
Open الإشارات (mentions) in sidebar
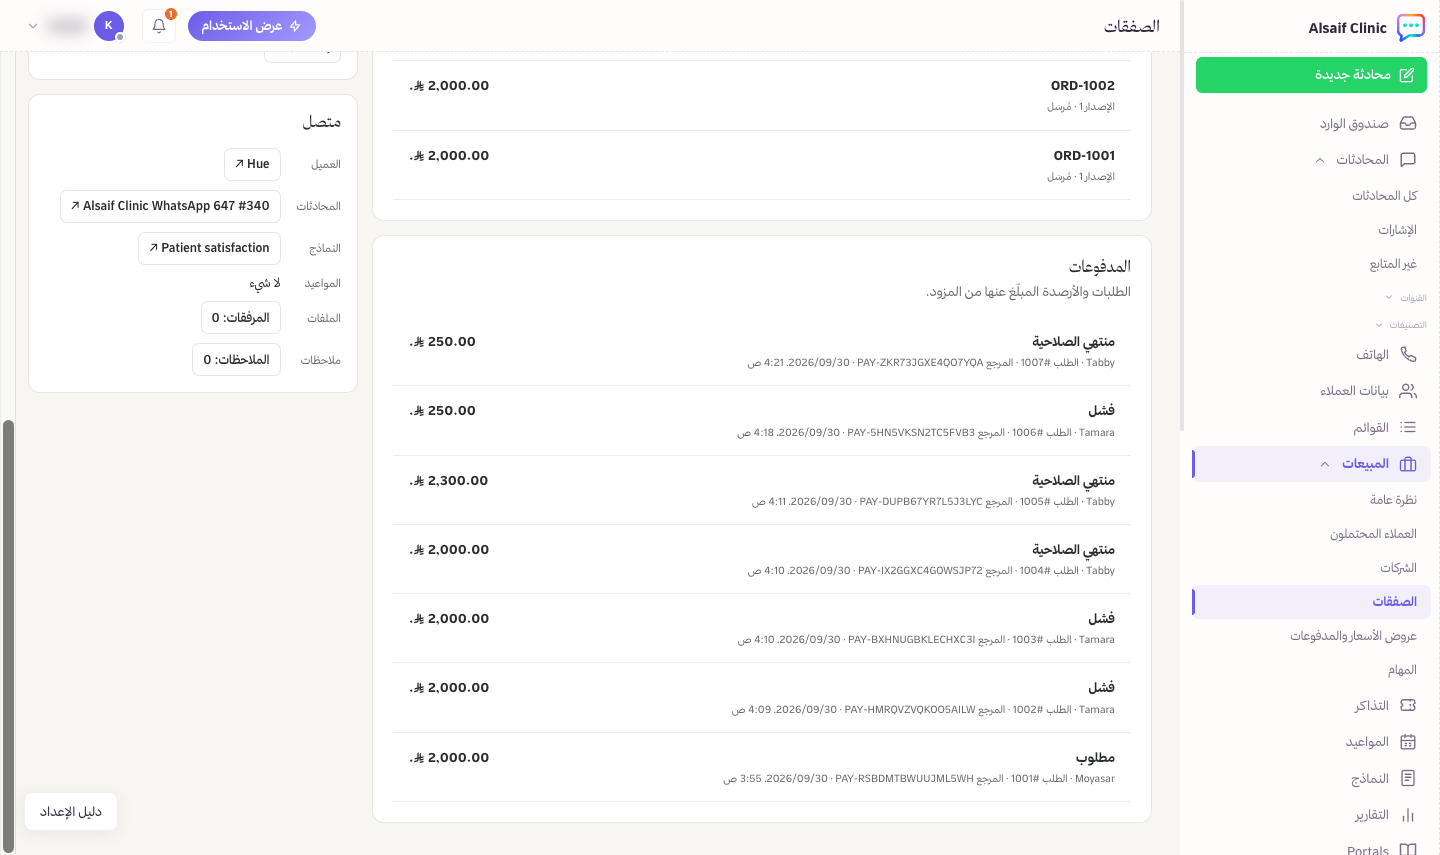click(x=1398, y=229)
